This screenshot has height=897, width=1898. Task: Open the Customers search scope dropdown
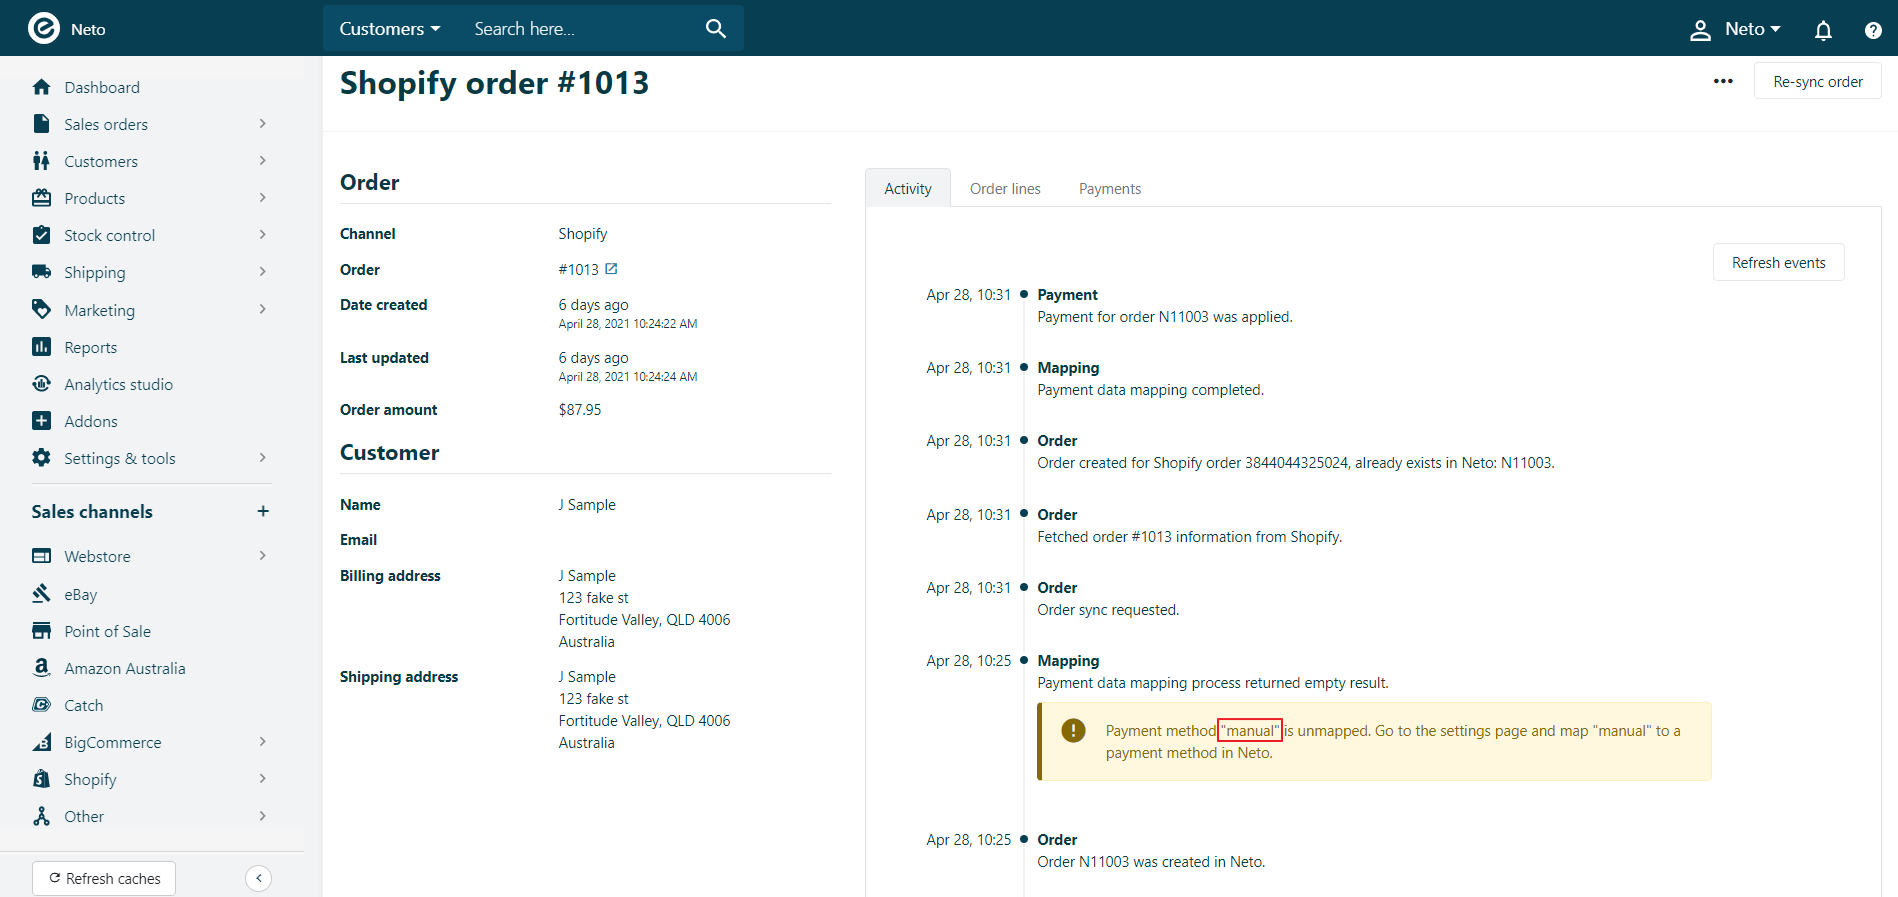pyautogui.click(x=390, y=29)
